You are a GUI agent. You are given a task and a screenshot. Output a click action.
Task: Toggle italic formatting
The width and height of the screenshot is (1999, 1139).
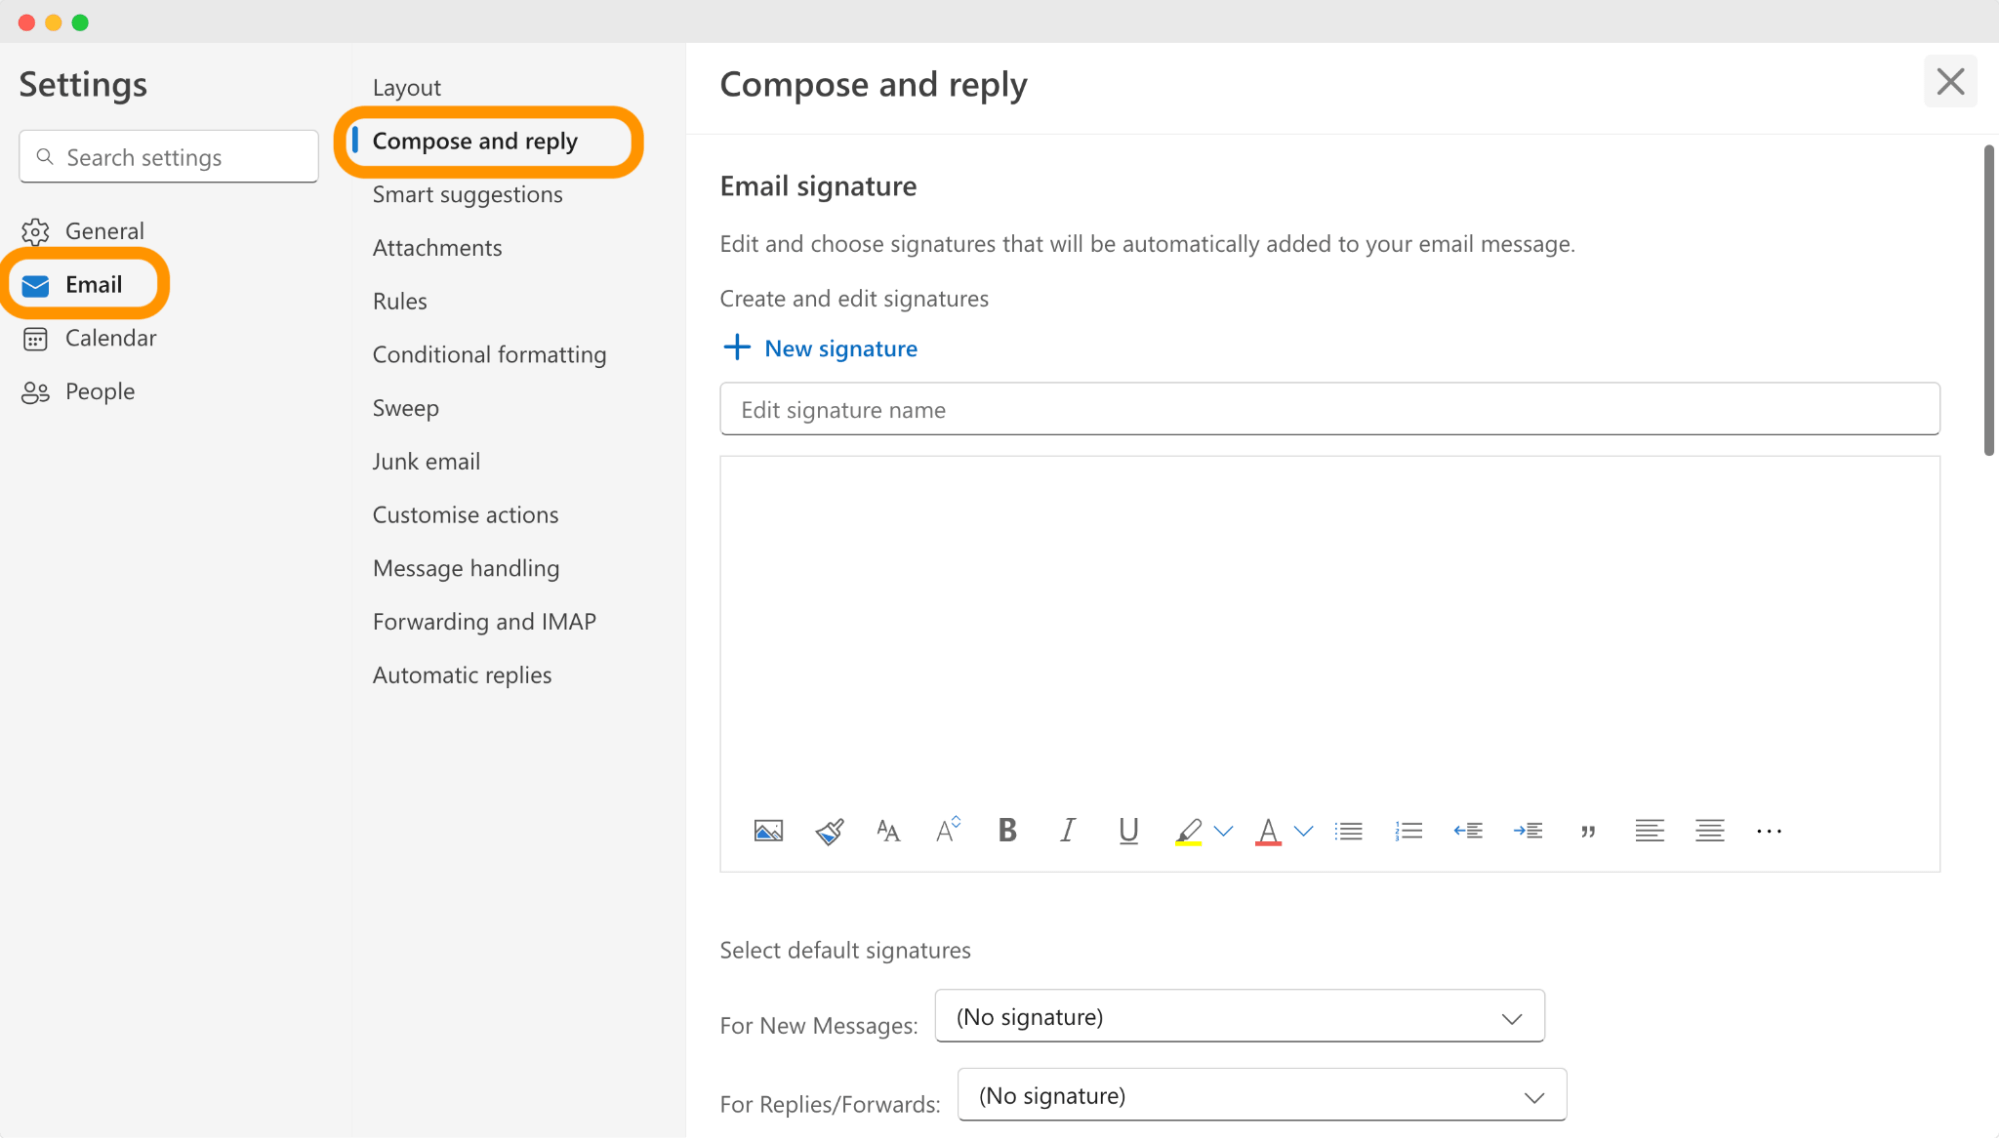pos(1067,830)
